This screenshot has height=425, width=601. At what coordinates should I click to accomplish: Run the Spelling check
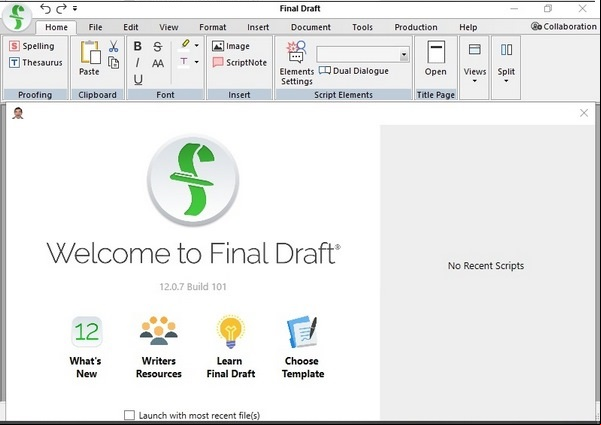(32, 46)
